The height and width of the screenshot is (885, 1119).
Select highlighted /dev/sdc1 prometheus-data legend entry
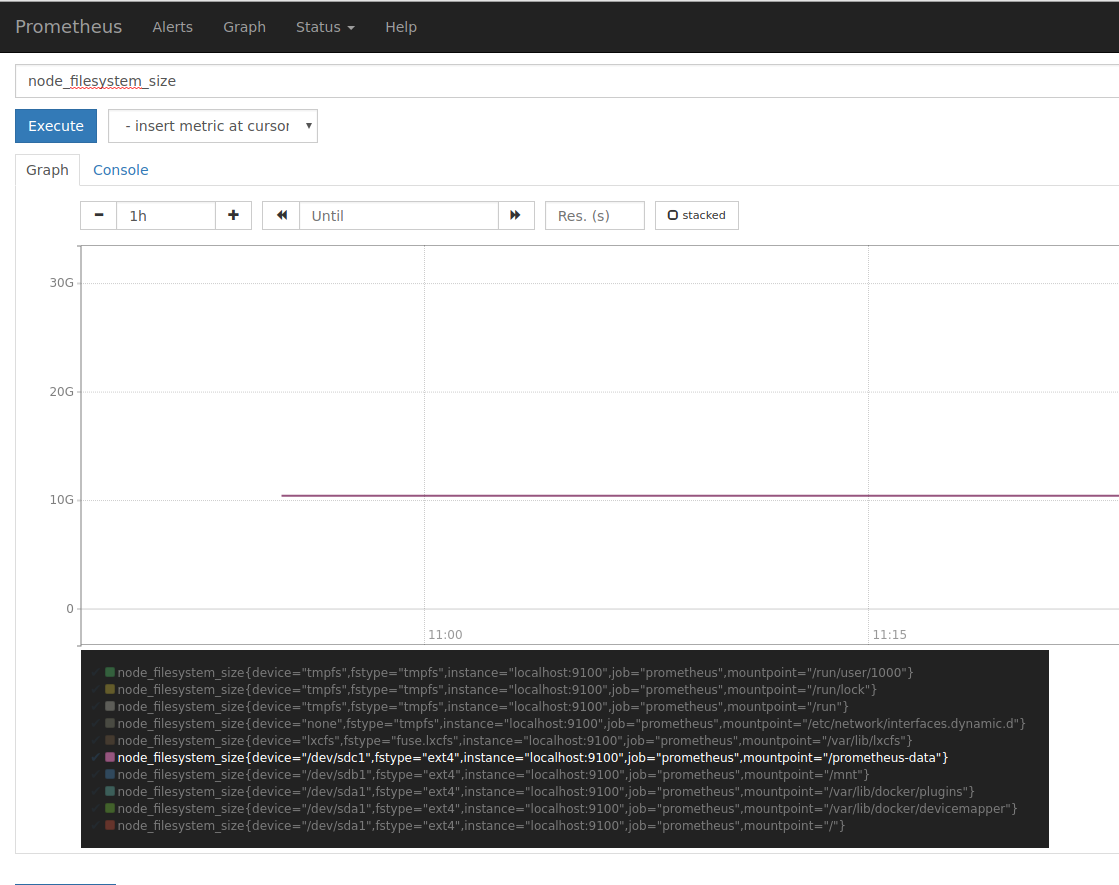click(532, 757)
